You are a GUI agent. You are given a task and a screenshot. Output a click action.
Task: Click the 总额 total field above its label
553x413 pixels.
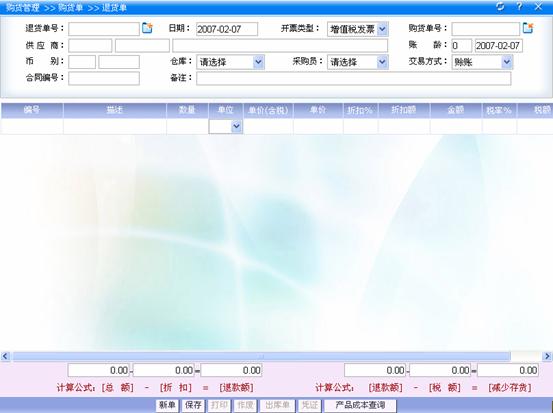point(98,370)
